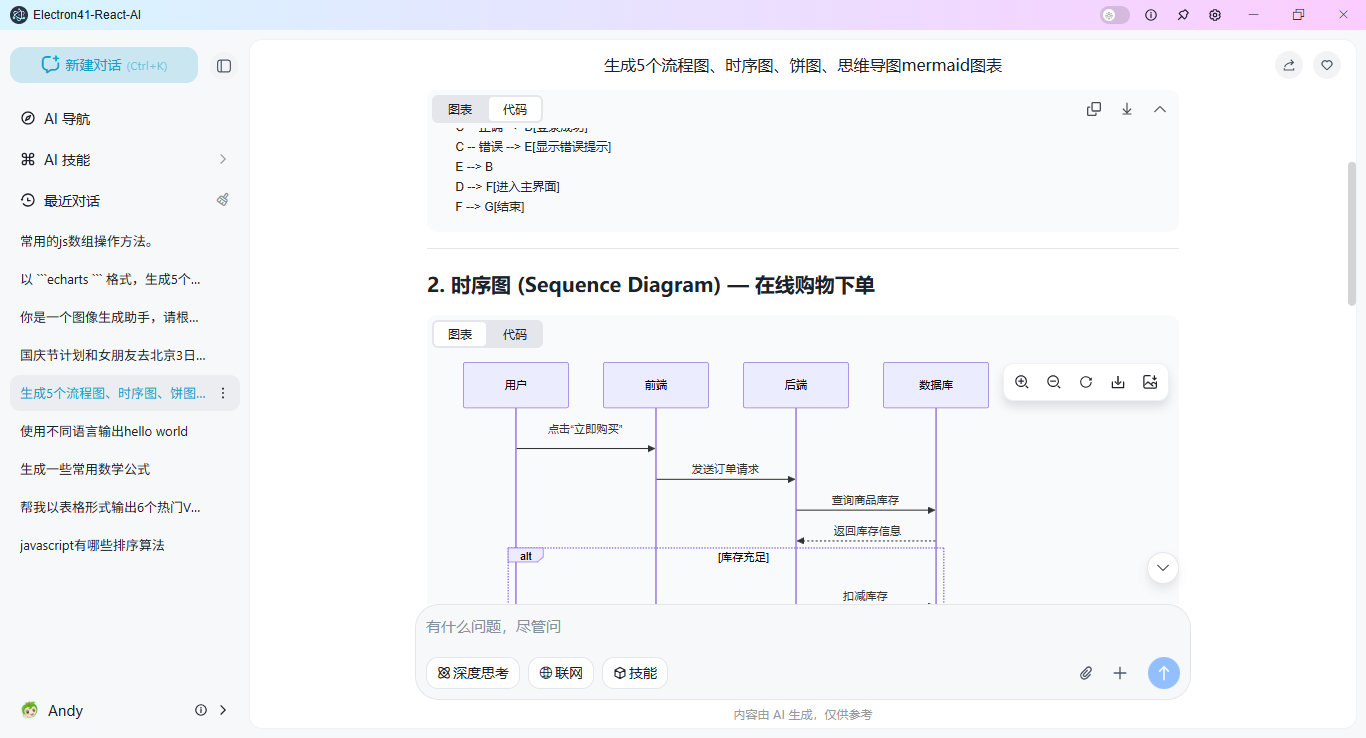Open the 技能 selector below input
1366x738 pixels.
pos(635,673)
